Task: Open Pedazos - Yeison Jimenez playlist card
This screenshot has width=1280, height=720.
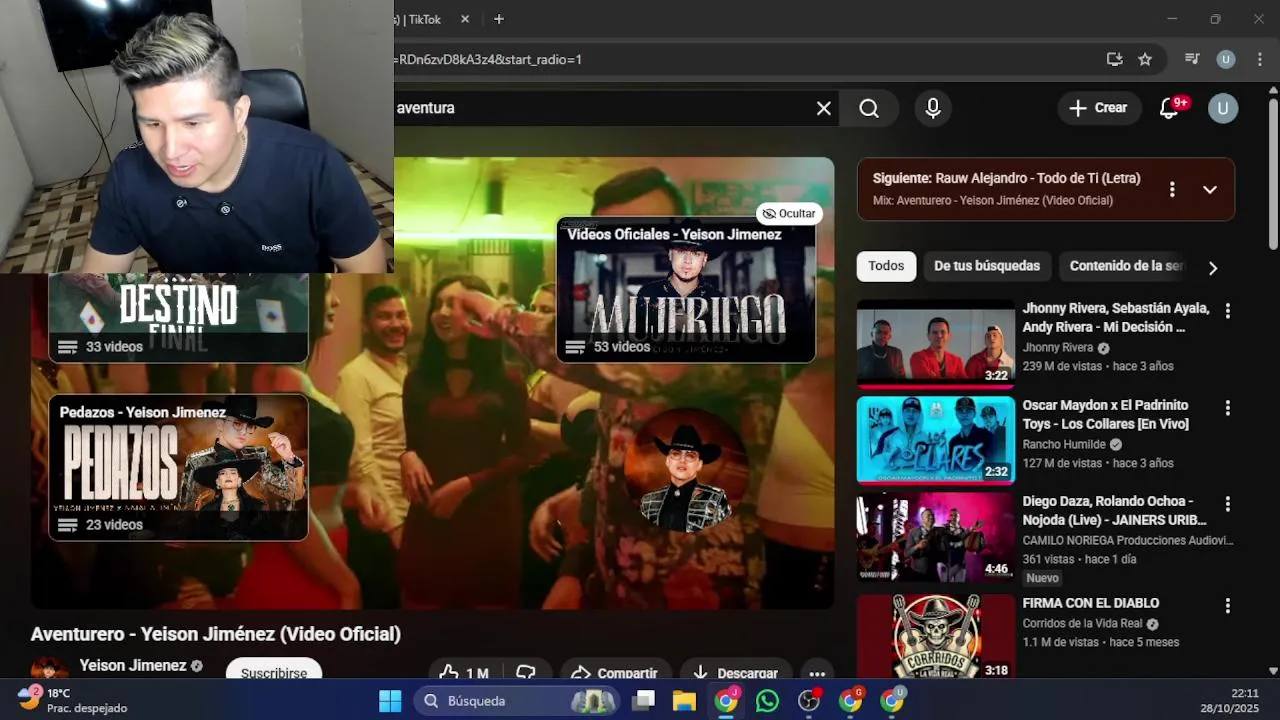Action: 178,467
